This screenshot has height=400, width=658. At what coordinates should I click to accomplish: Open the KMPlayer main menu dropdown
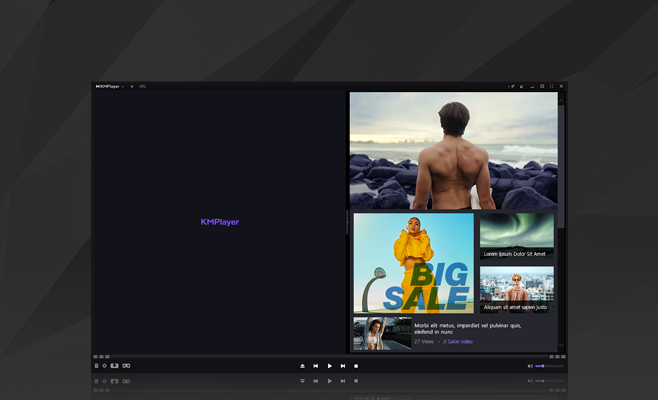(x=110, y=86)
